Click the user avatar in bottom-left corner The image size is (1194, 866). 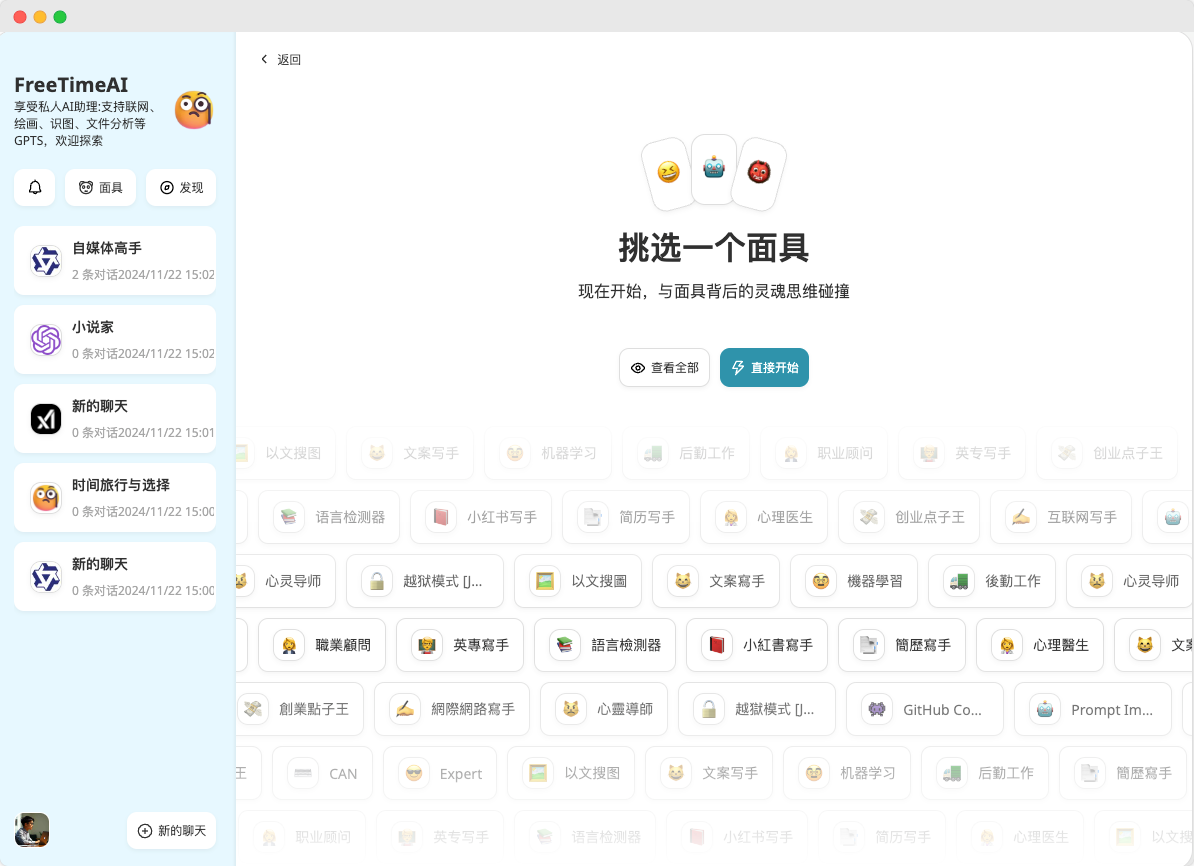tap(32, 830)
